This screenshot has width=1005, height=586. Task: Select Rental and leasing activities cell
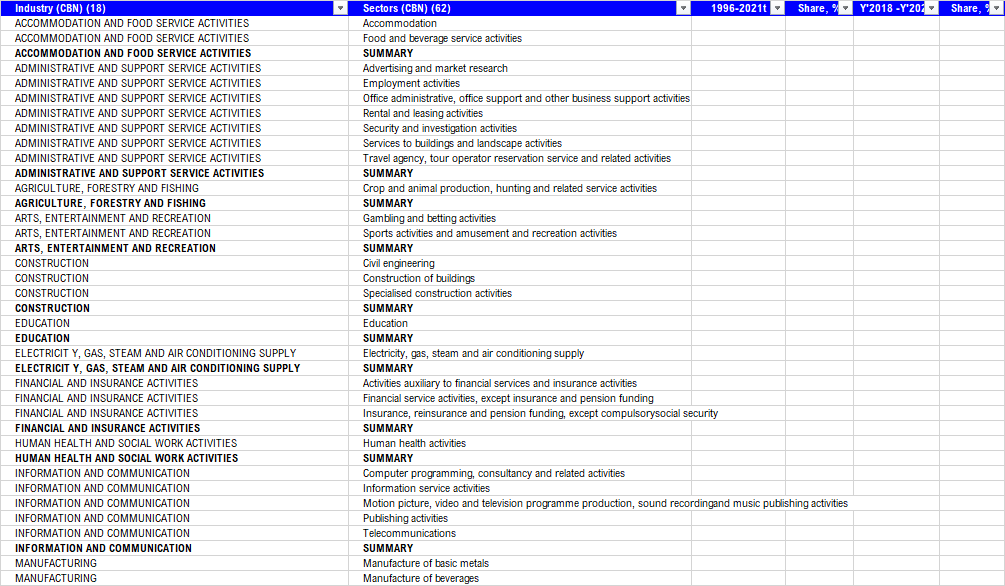pyautogui.click(x=520, y=113)
